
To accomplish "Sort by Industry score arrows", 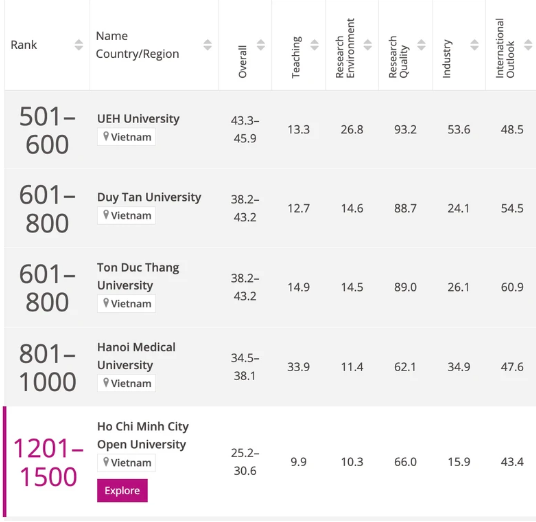I will pos(474,45).
